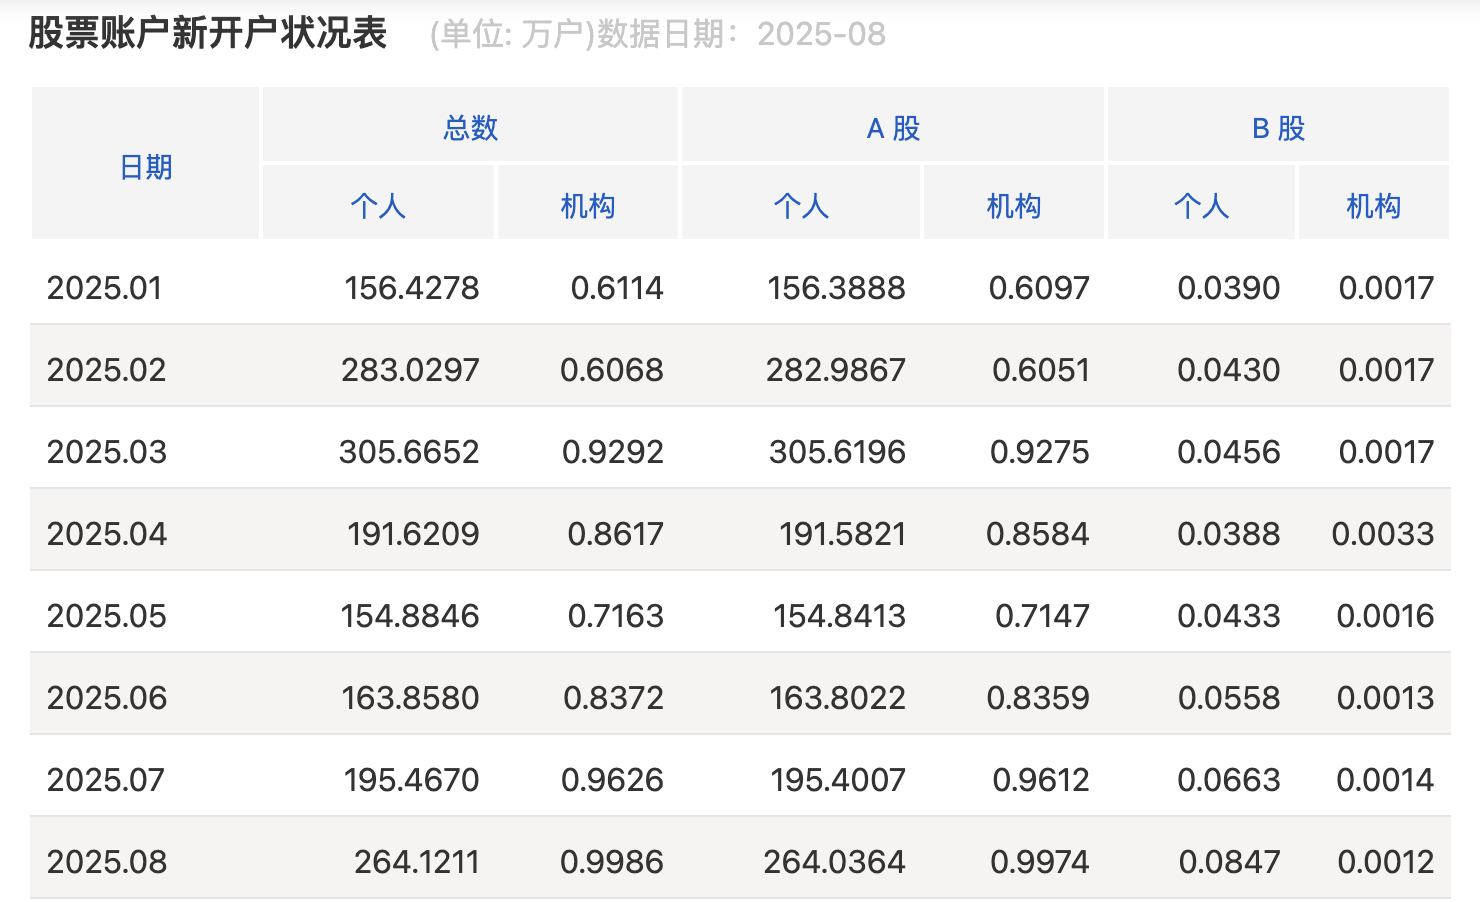1480x902 pixels.
Task: Click the value 0.0847
Action: coord(1230,862)
